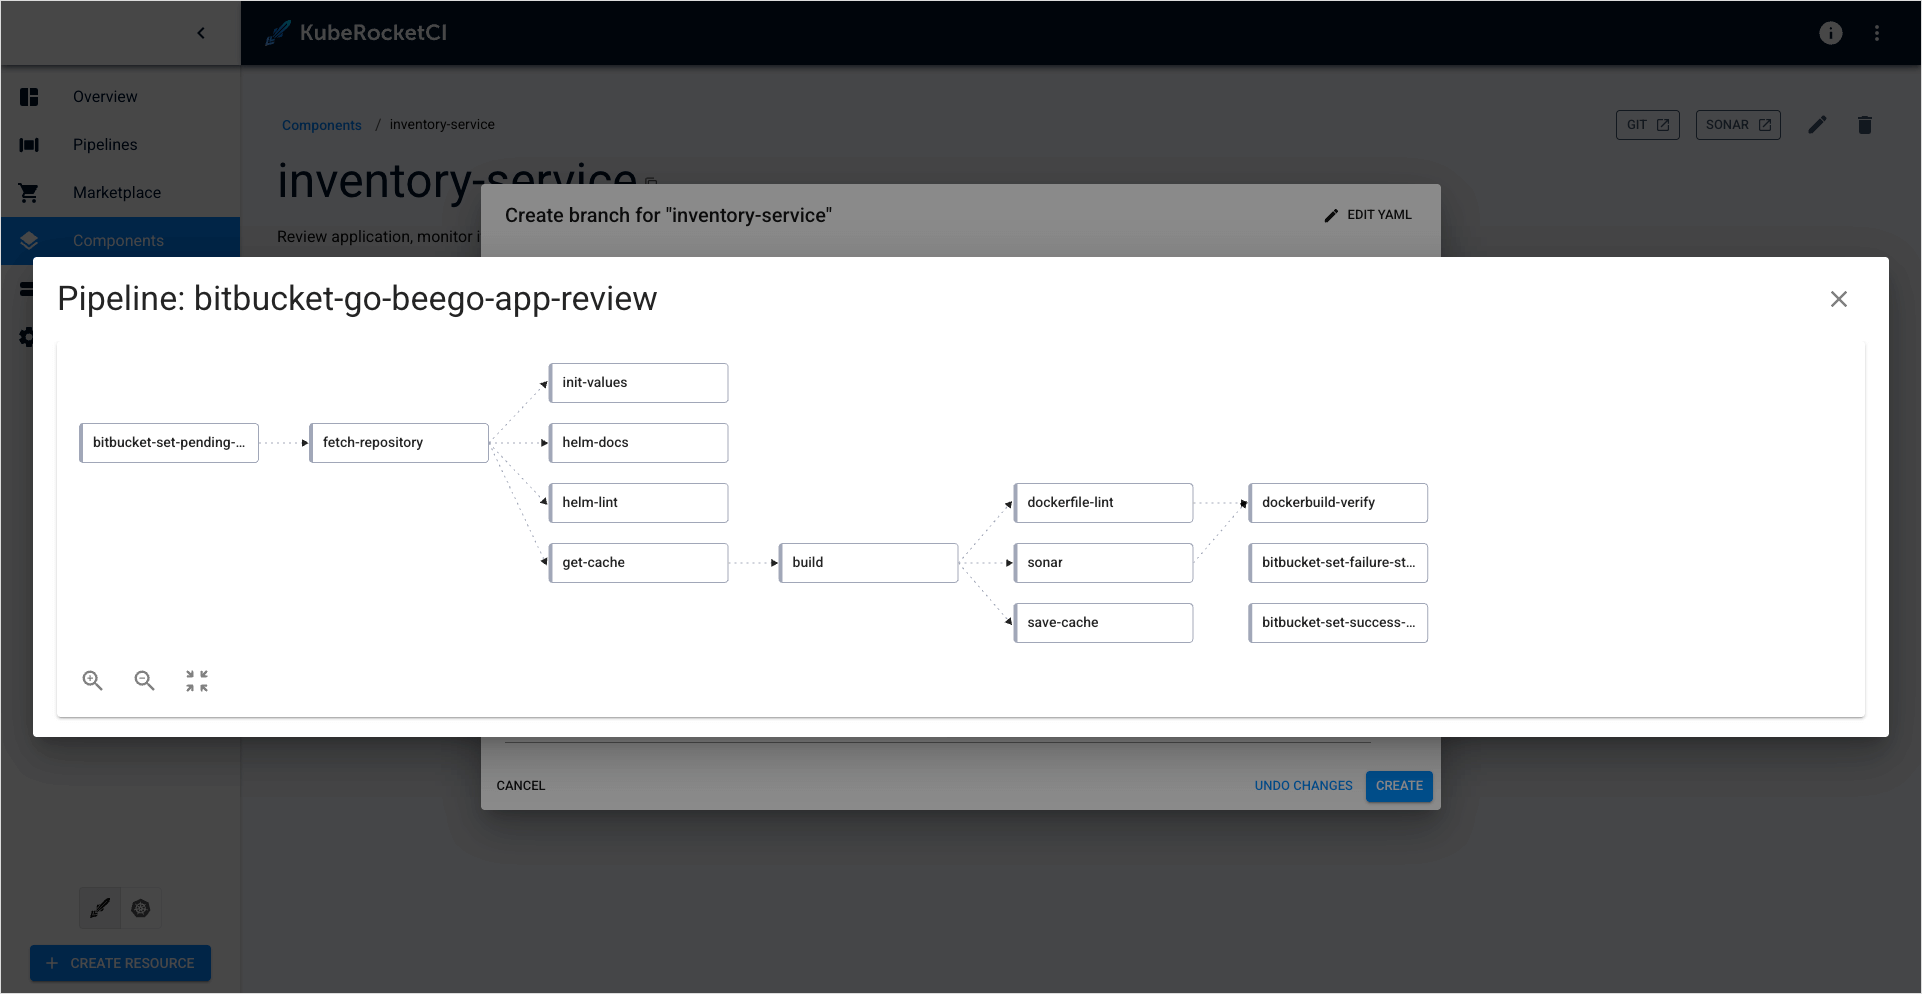Open the Kubernetes wheel icon in sidebar
1922x994 pixels.
pyautogui.click(x=141, y=908)
